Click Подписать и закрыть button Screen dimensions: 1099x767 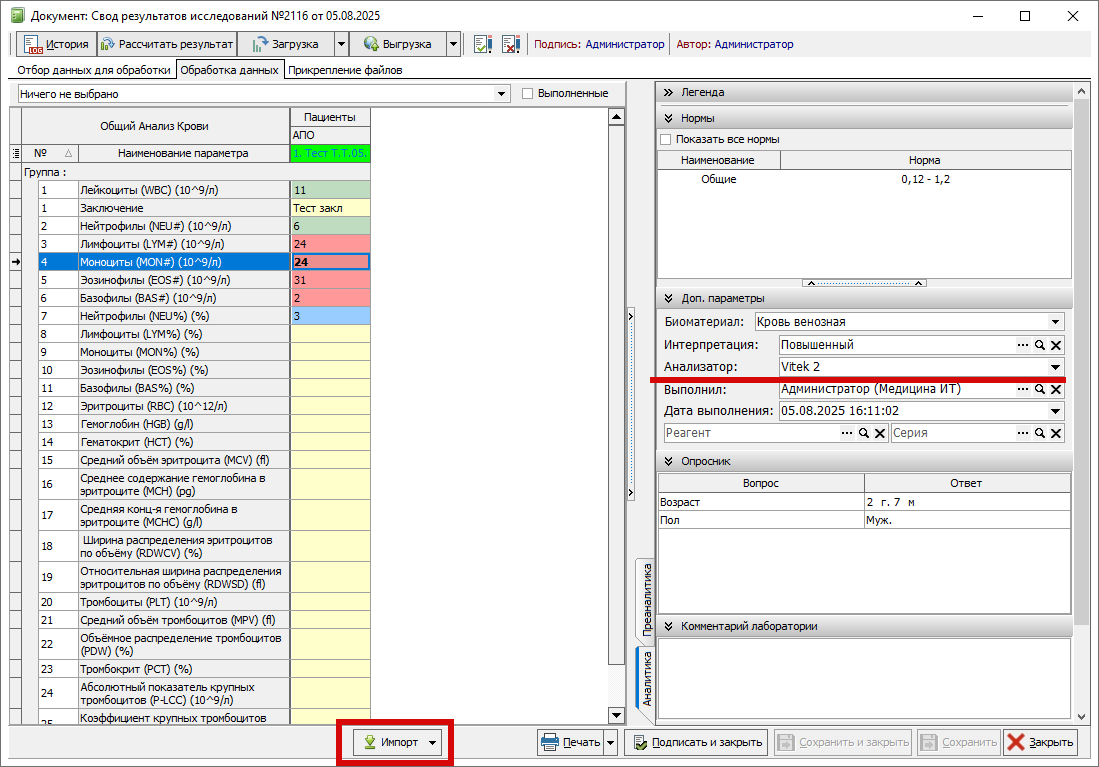coord(696,742)
